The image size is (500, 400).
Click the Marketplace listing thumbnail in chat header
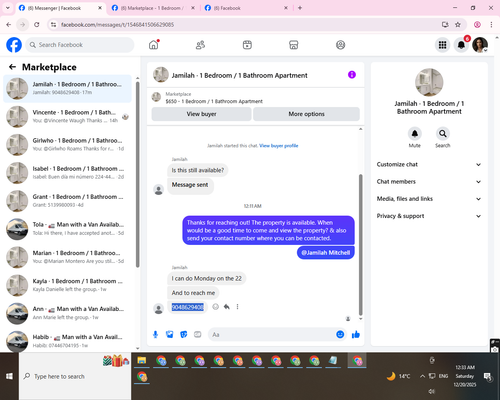[x=156, y=97]
